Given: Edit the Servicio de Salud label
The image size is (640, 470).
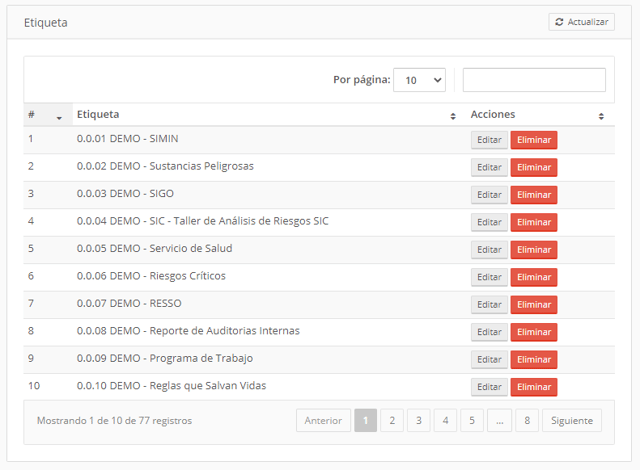Looking at the screenshot, I should tap(489, 250).
